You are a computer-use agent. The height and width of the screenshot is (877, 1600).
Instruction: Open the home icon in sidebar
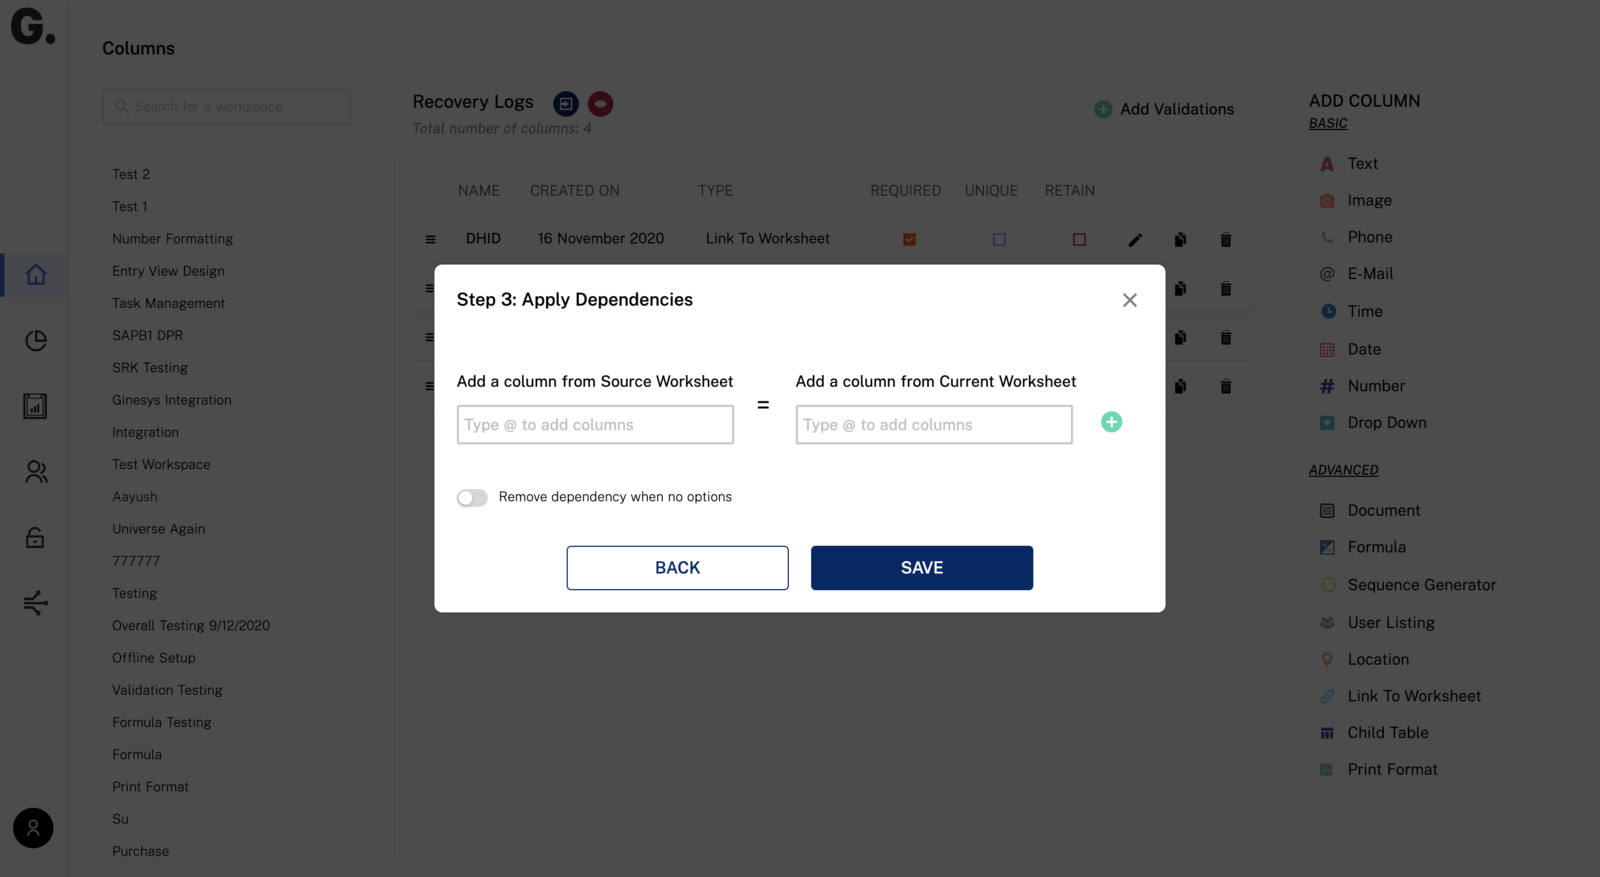pyautogui.click(x=36, y=274)
